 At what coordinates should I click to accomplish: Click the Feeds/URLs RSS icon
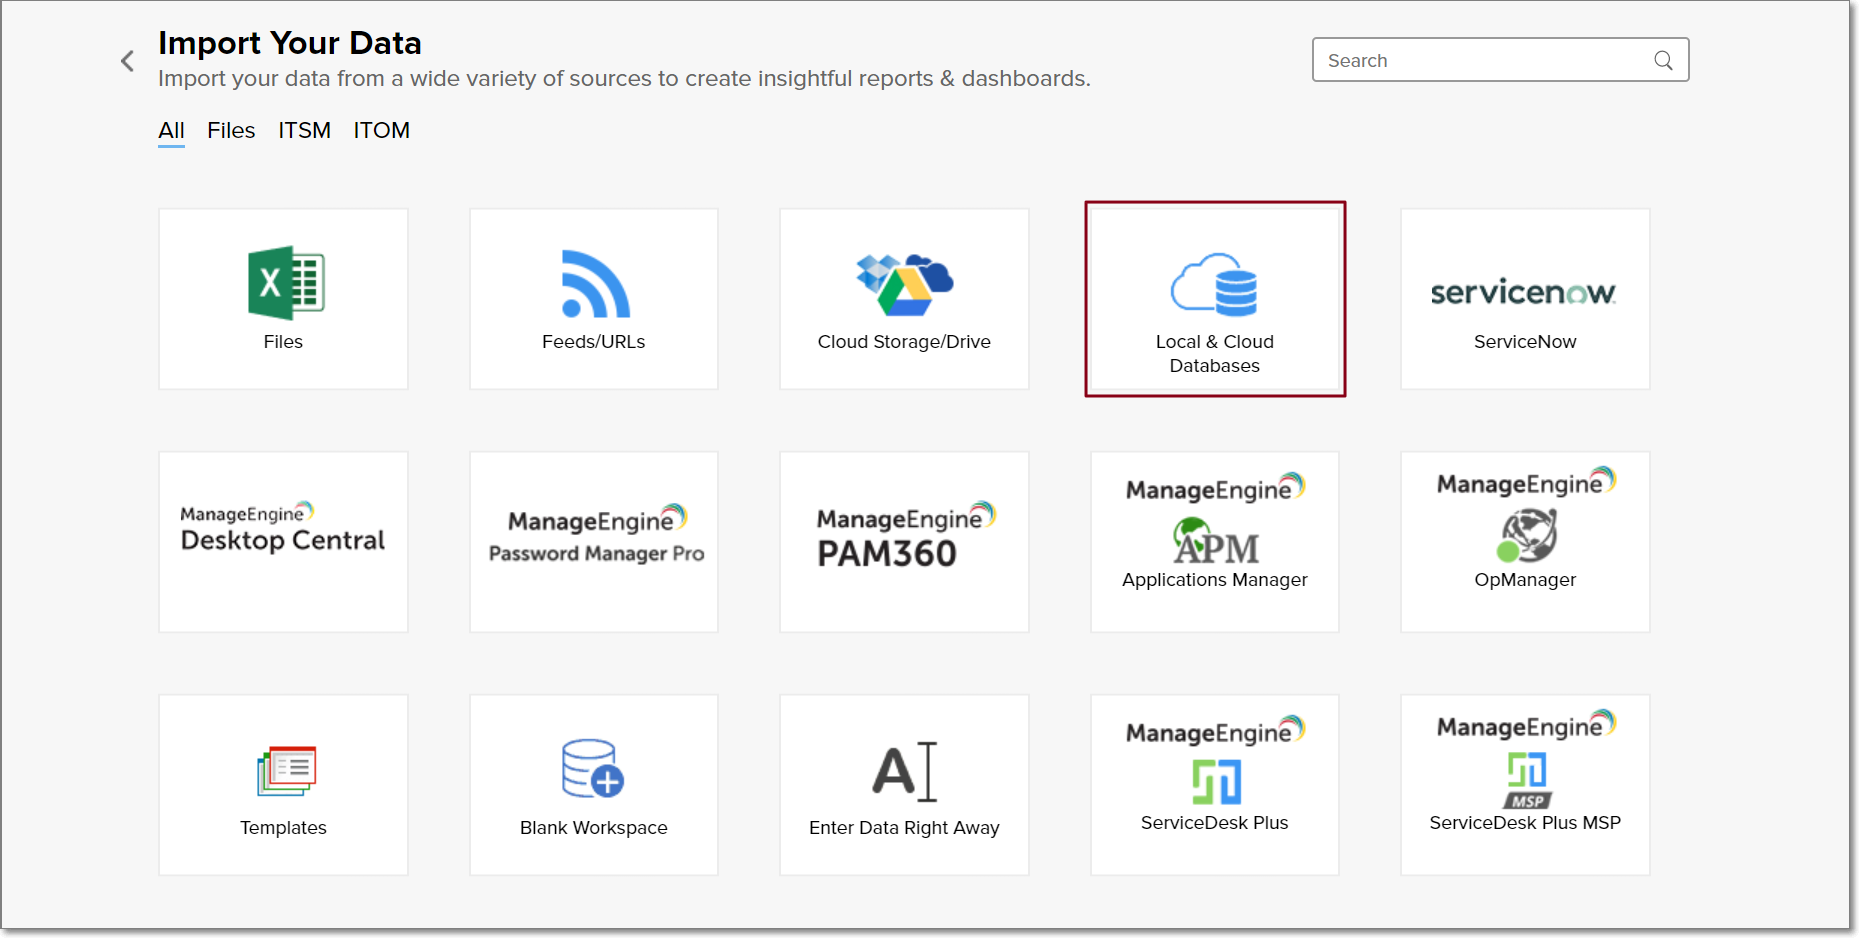click(595, 284)
